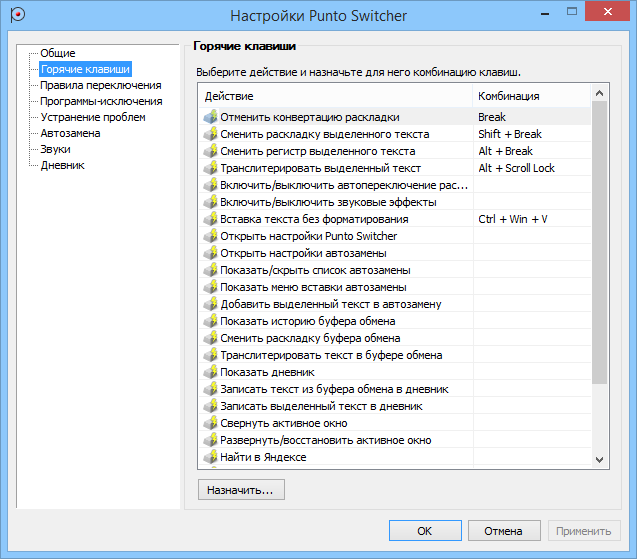Screen dimensions: 637x559
Task: Select row 'Найти в Яндексе'
Action: click(394, 457)
